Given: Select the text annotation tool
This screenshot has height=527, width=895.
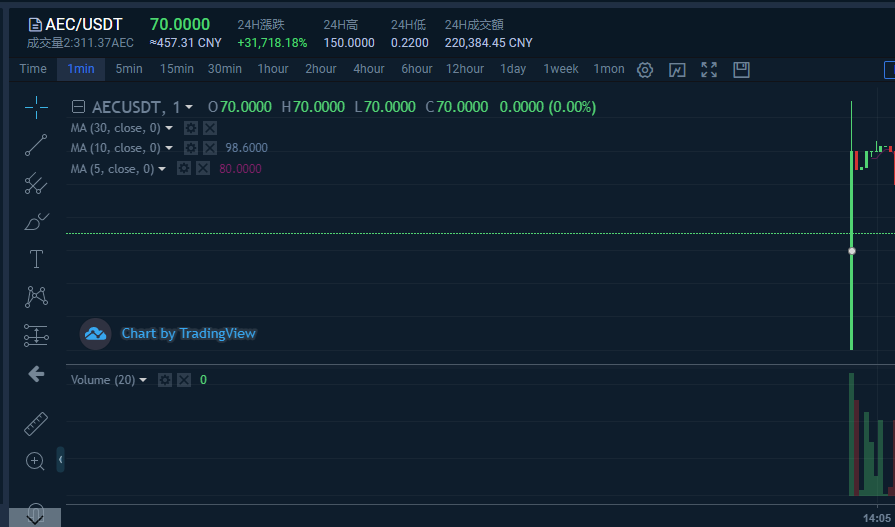Looking at the screenshot, I should coord(36,259).
